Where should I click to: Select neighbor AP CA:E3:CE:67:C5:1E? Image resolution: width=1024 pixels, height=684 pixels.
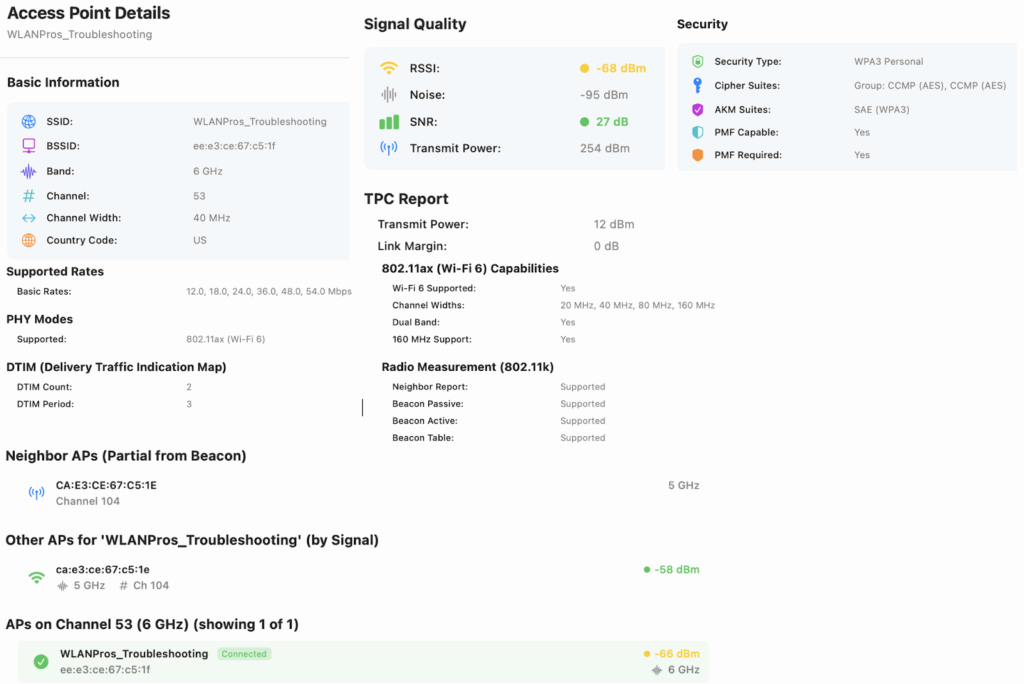tap(106, 486)
